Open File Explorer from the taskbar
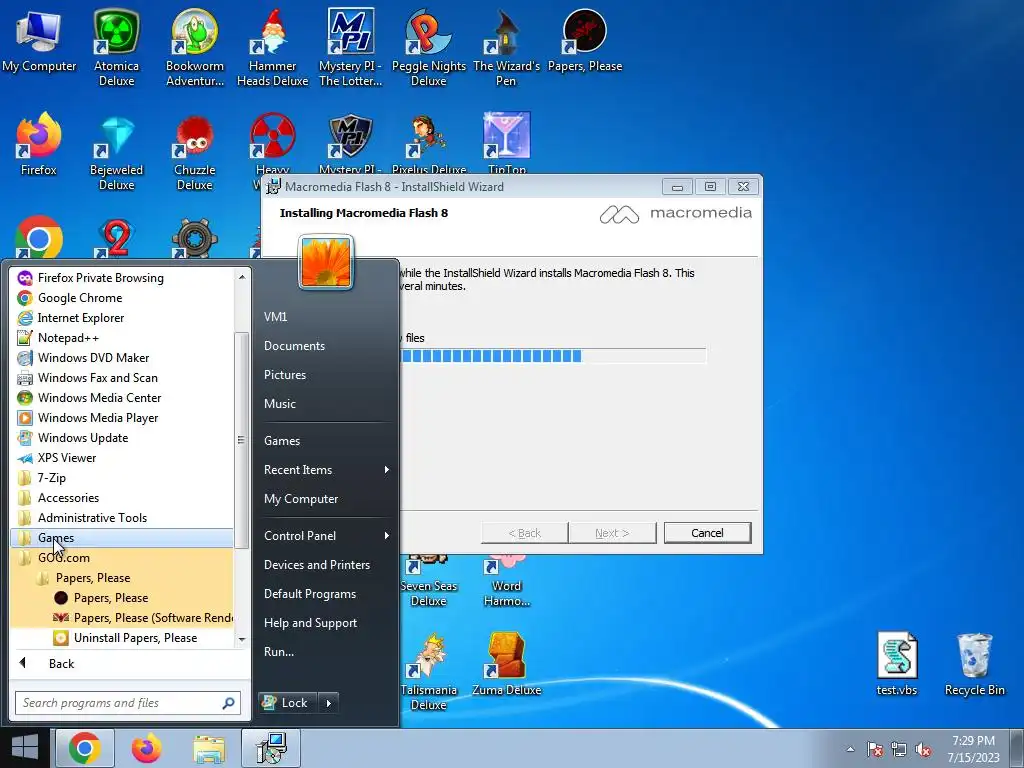Viewport: 1024px width, 768px height. coord(209,748)
